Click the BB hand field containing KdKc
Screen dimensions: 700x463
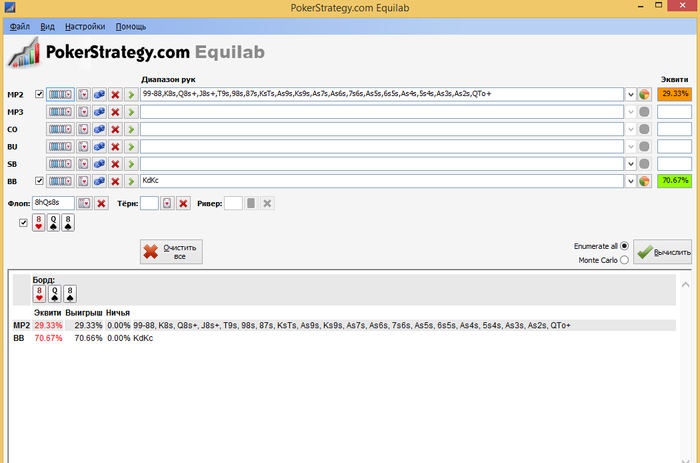coord(382,181)
